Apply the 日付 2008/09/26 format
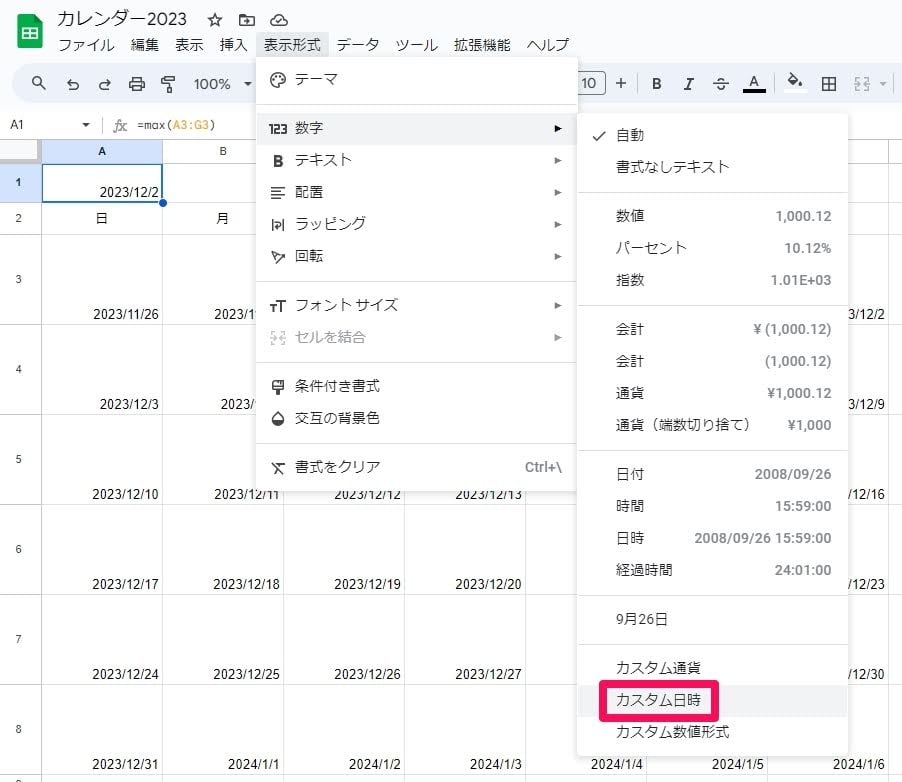Screen dimensions: 902x782 [712, 474]
